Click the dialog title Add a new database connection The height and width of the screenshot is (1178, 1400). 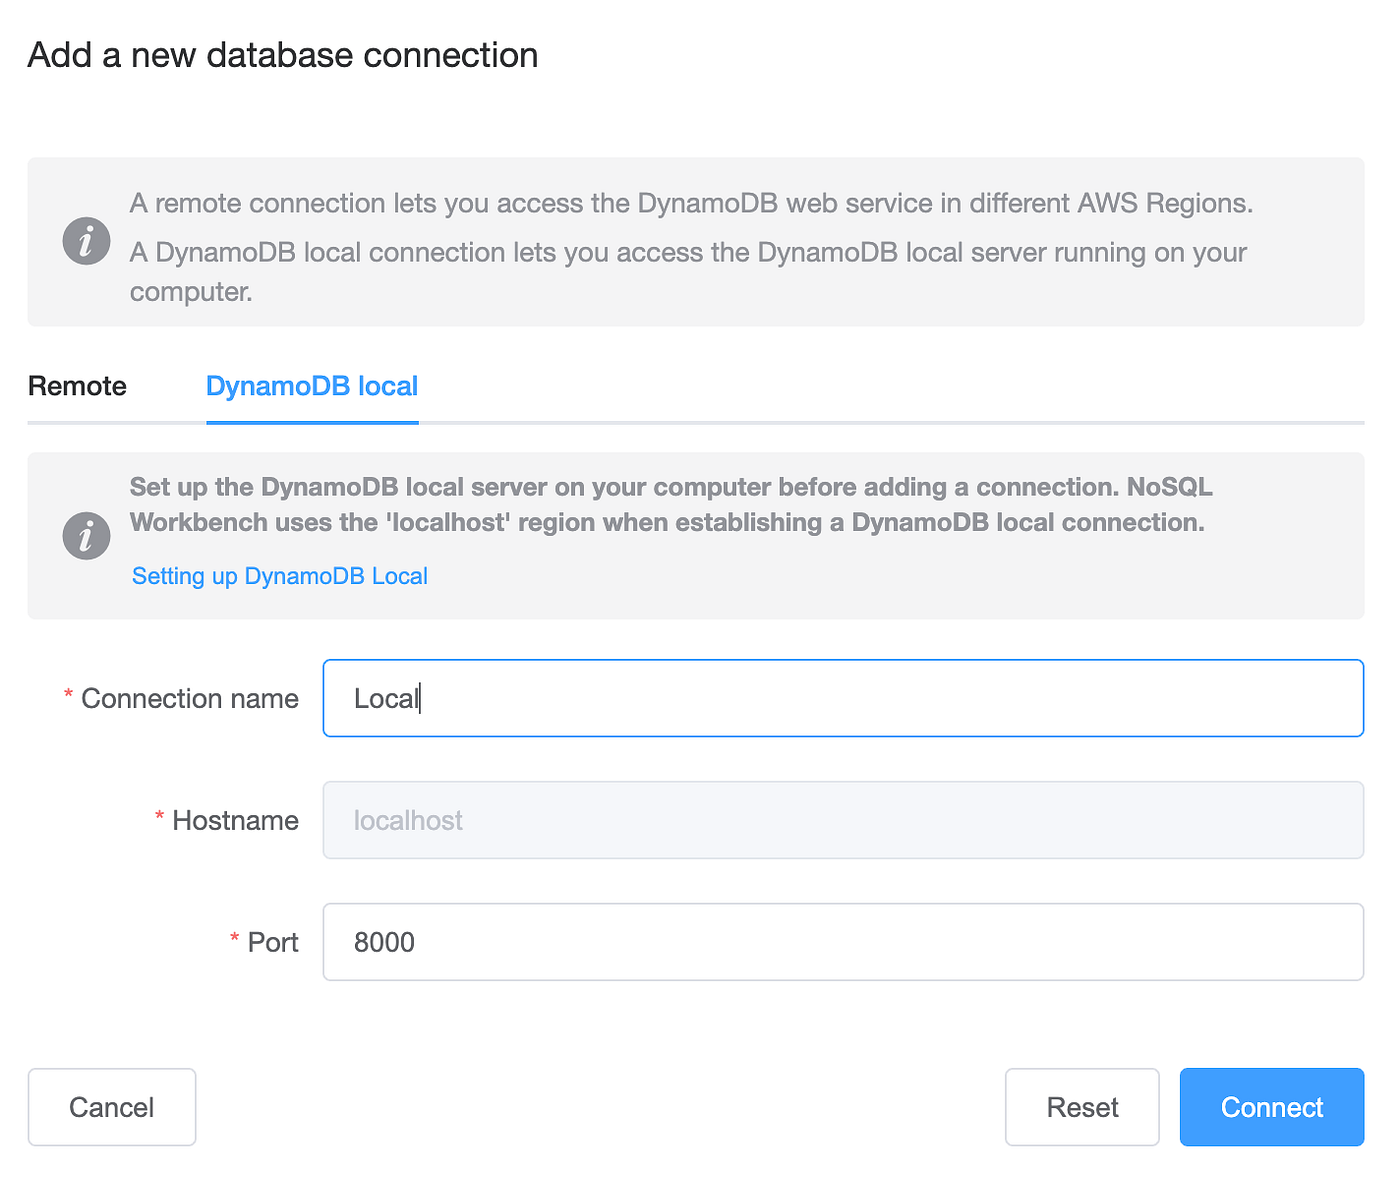tap(283, 55)
